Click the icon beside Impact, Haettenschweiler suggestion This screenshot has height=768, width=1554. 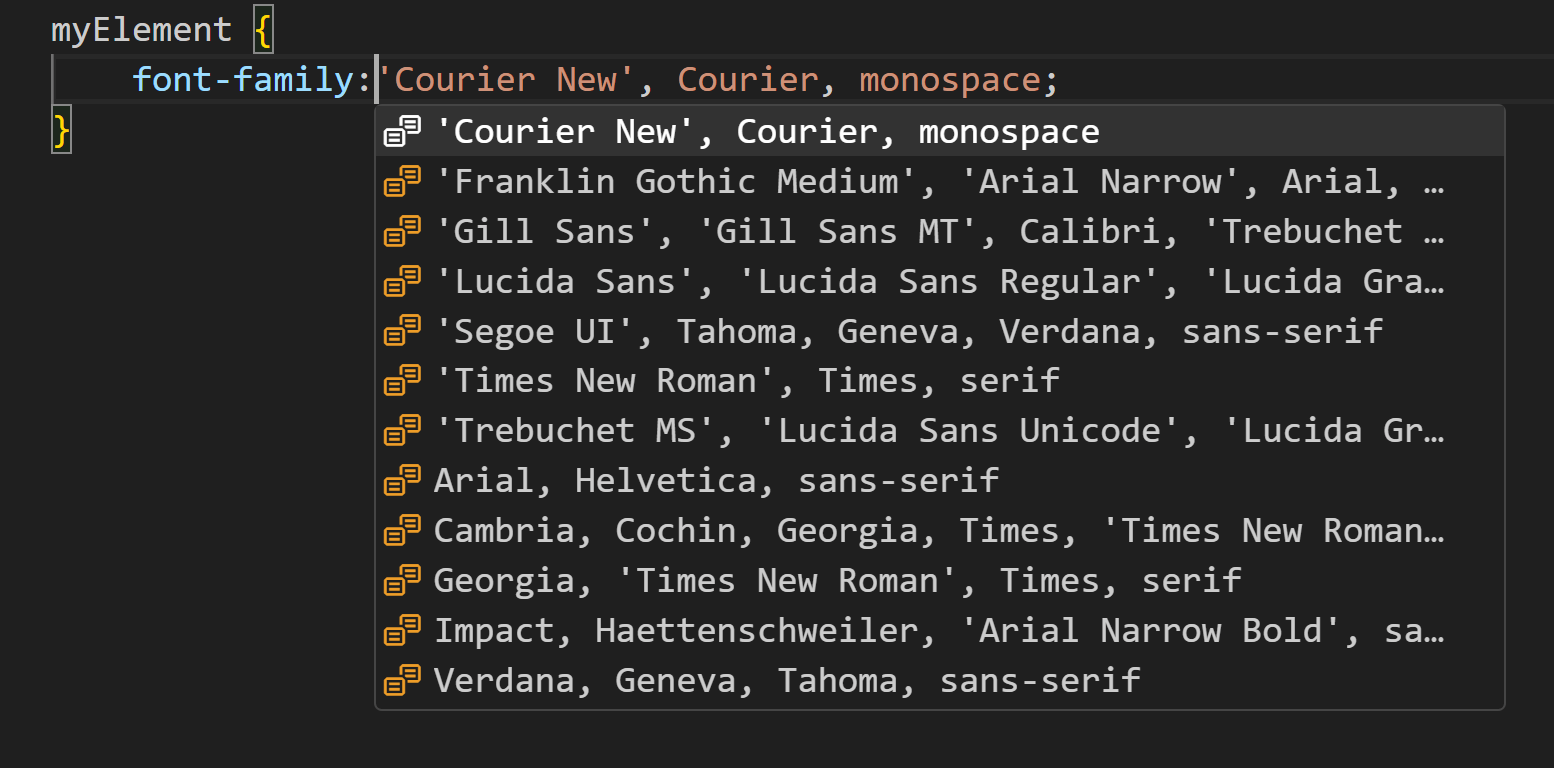pyautogui.click(x=402, y=631)
